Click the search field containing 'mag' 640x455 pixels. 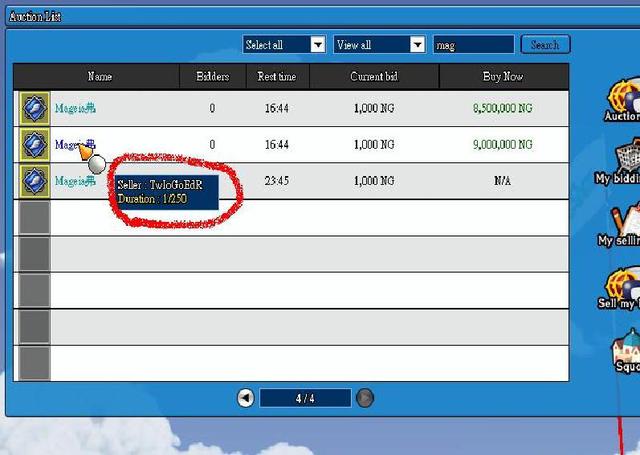(x=473, y=45)
